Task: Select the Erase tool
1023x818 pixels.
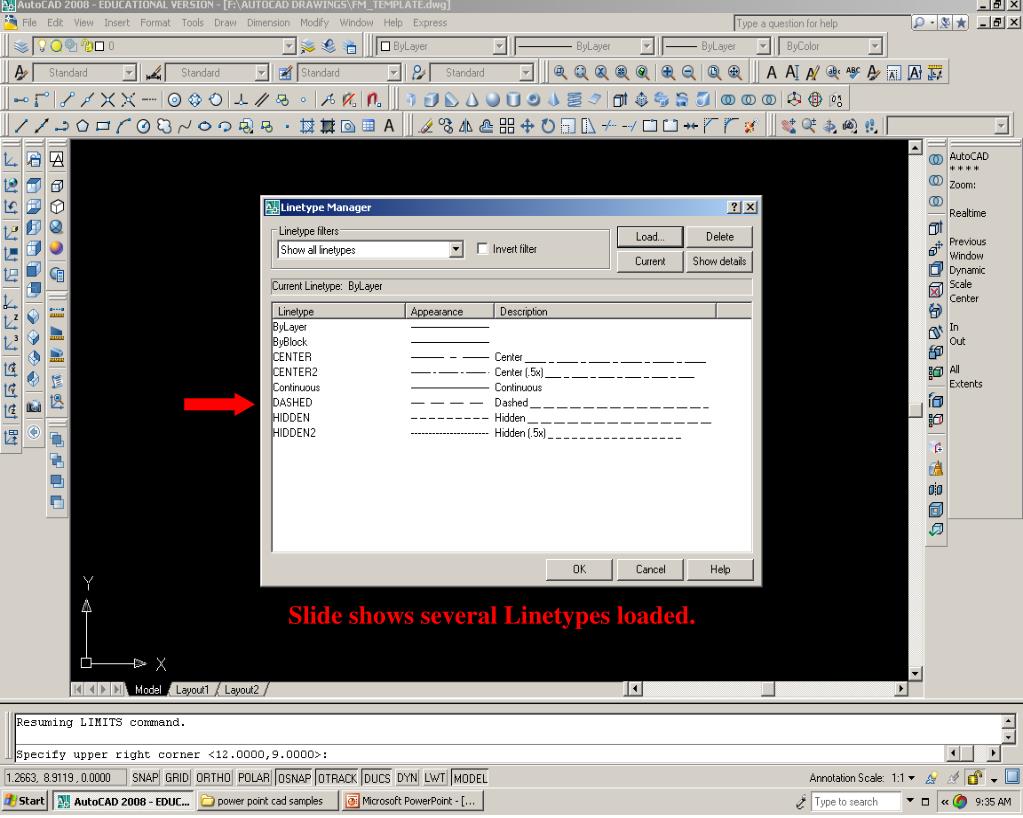Action: tap(426, 126)
